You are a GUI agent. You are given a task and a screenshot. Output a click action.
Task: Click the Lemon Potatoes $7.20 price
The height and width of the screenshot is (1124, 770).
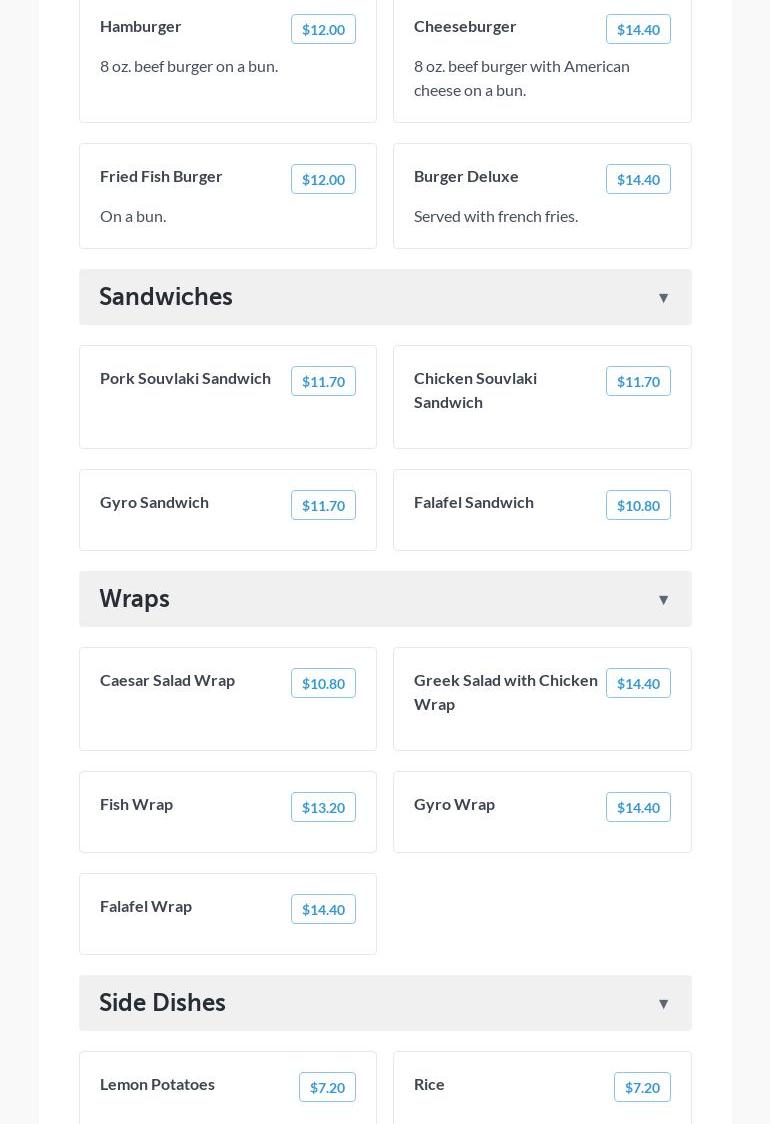[327, 1088]
